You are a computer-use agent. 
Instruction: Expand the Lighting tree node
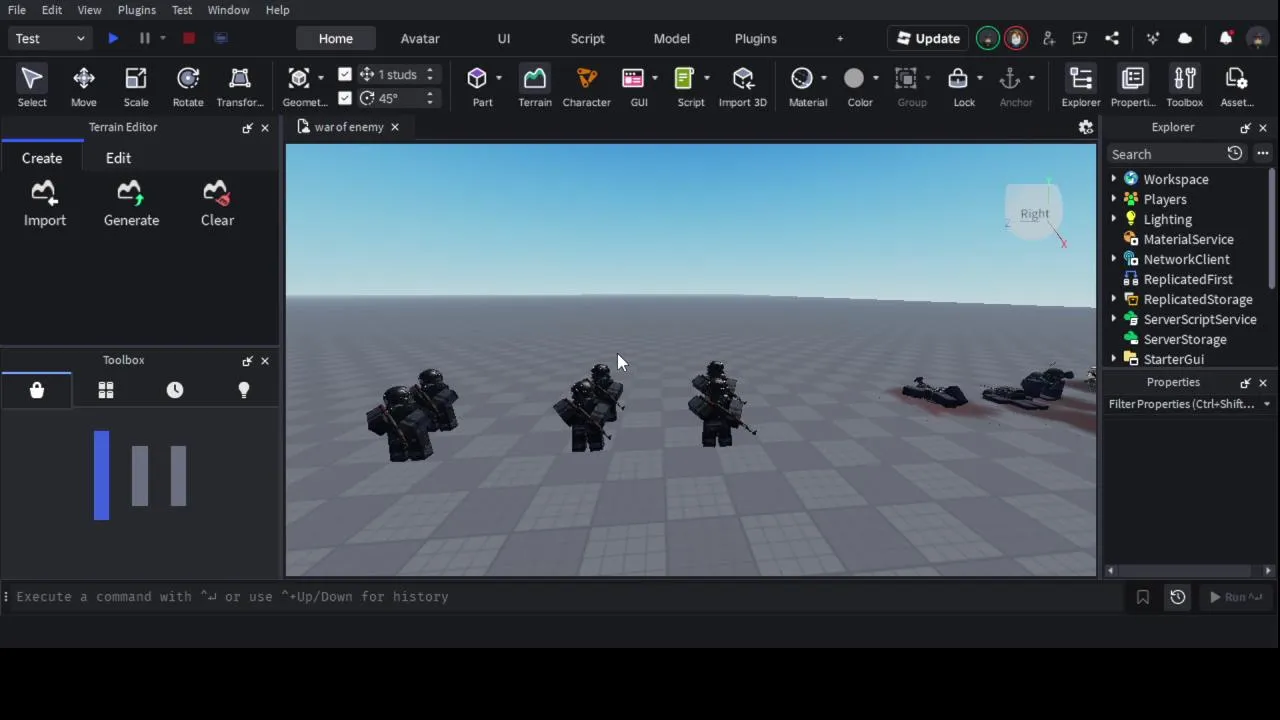click(x=1114, y=219)
